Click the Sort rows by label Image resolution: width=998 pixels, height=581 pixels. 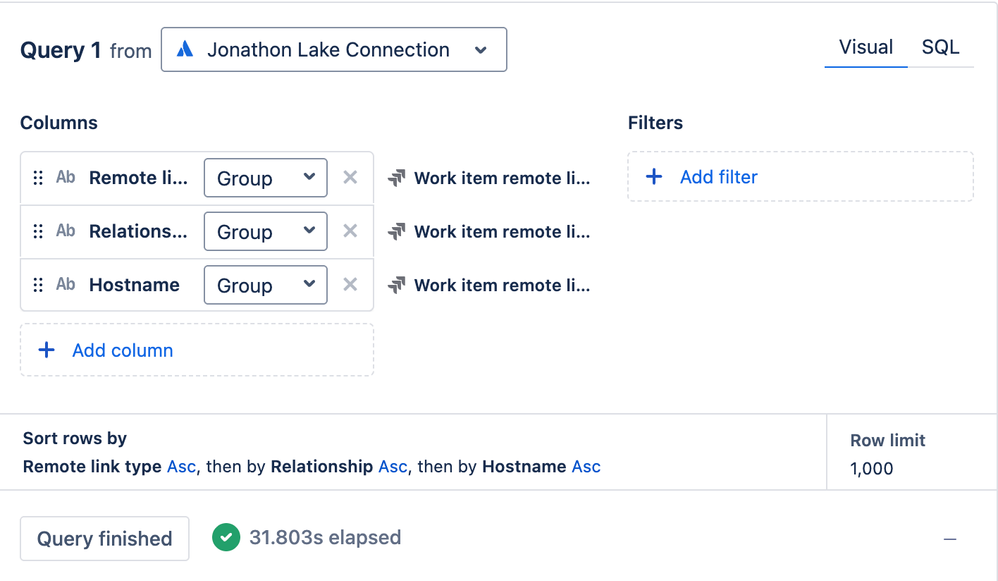coord(74,438)
